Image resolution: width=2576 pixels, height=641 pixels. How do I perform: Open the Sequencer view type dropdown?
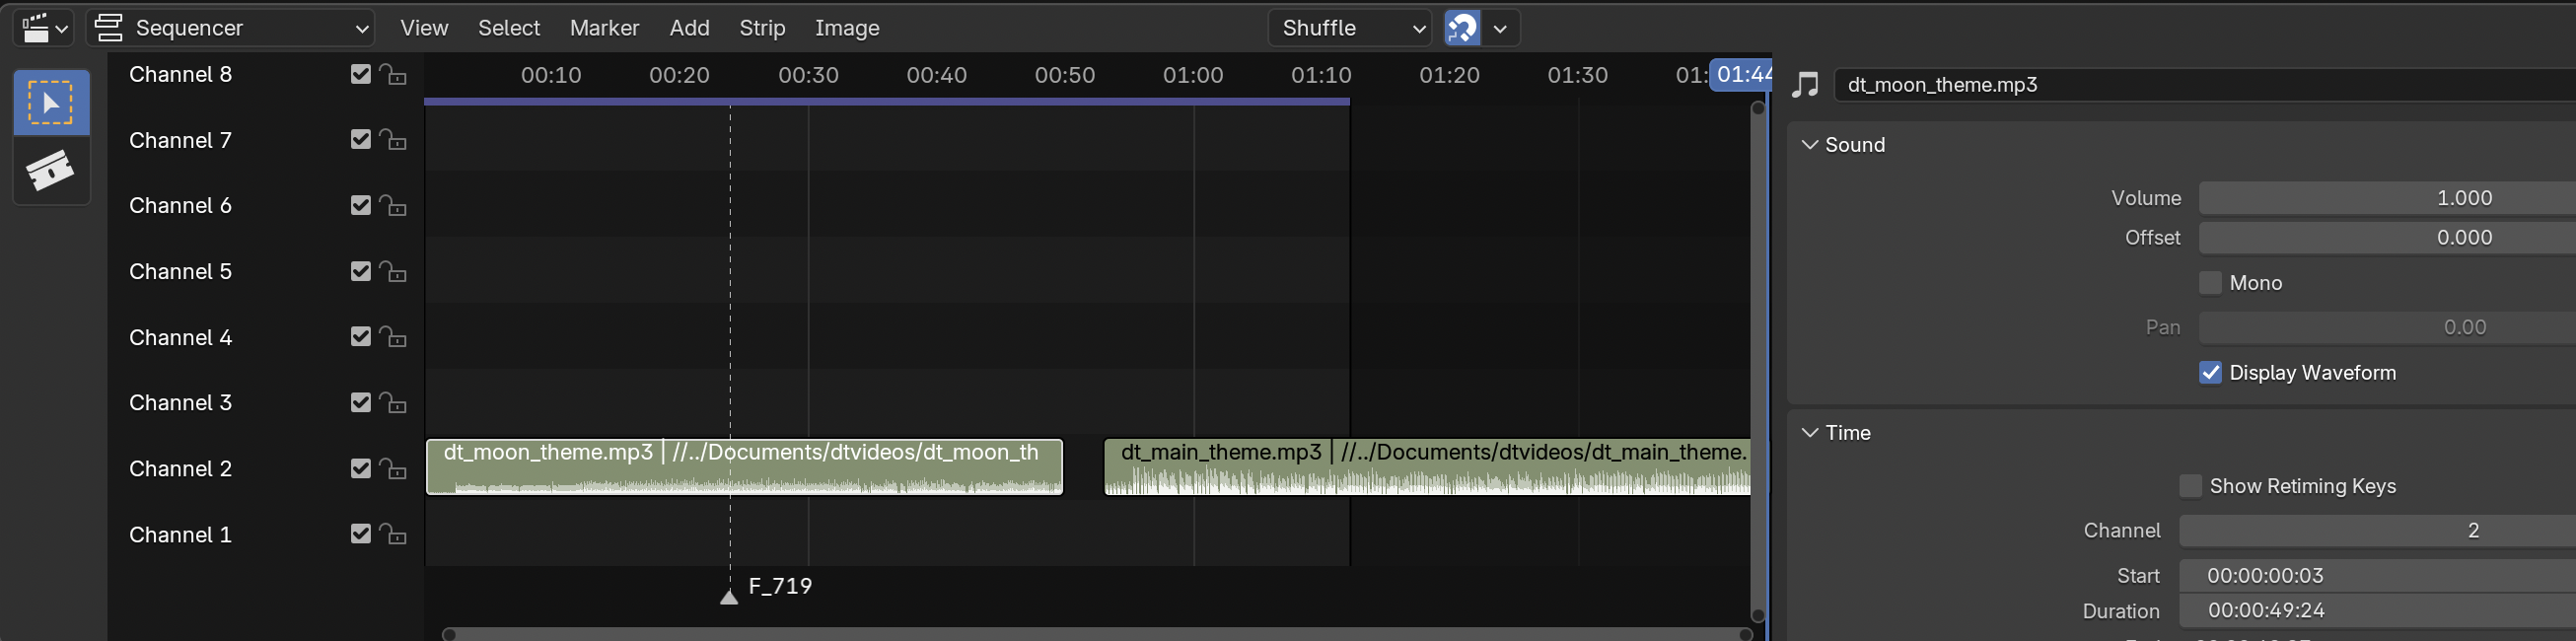click(x=231, y=28)
